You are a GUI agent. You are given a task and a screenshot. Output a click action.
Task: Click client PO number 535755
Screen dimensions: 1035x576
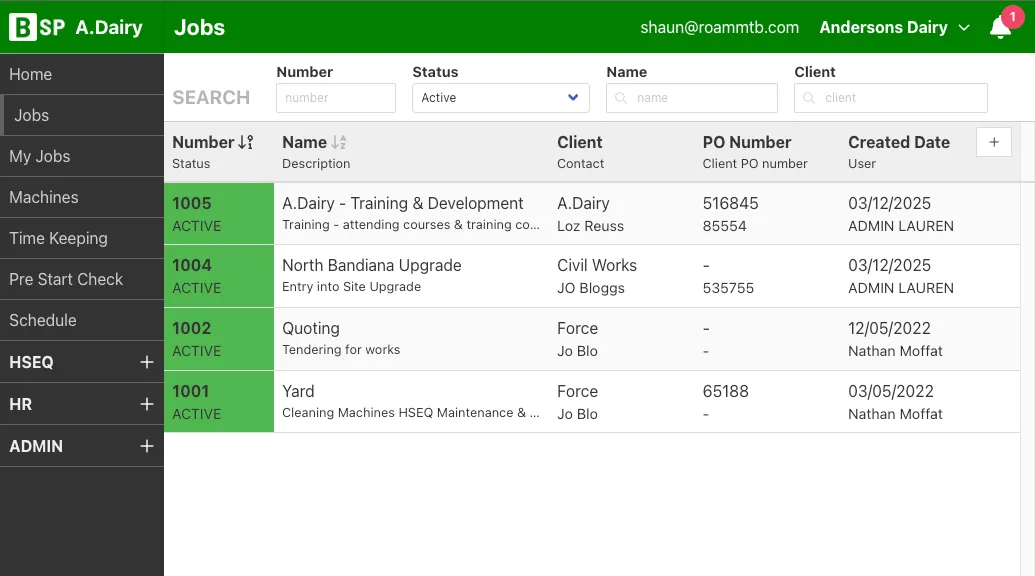[728, 288]
